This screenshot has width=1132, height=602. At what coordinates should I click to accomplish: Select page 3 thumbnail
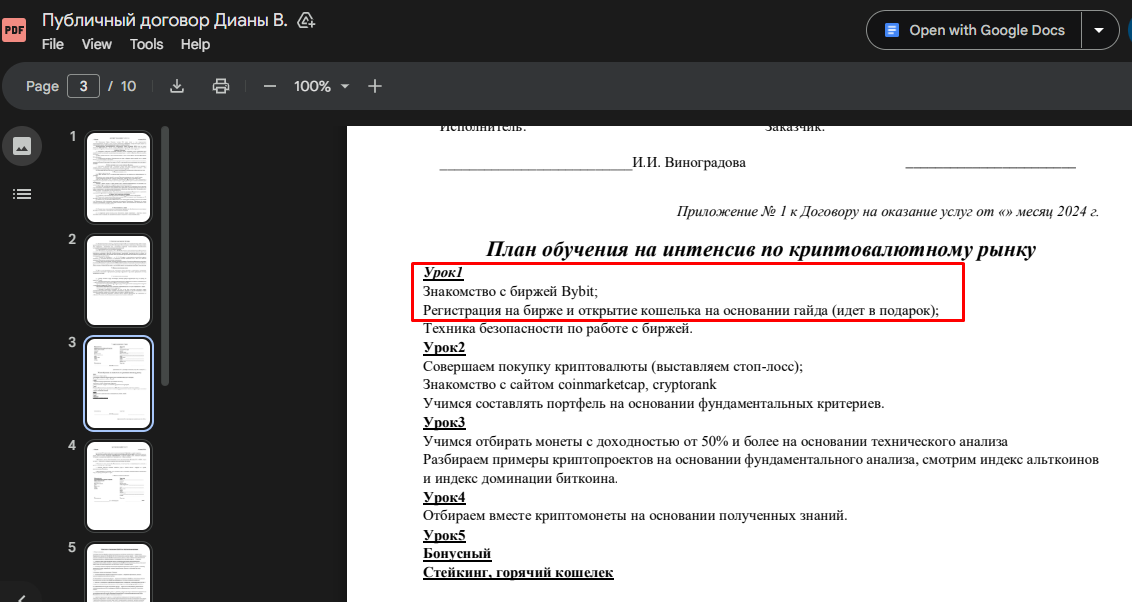(118, 383)
